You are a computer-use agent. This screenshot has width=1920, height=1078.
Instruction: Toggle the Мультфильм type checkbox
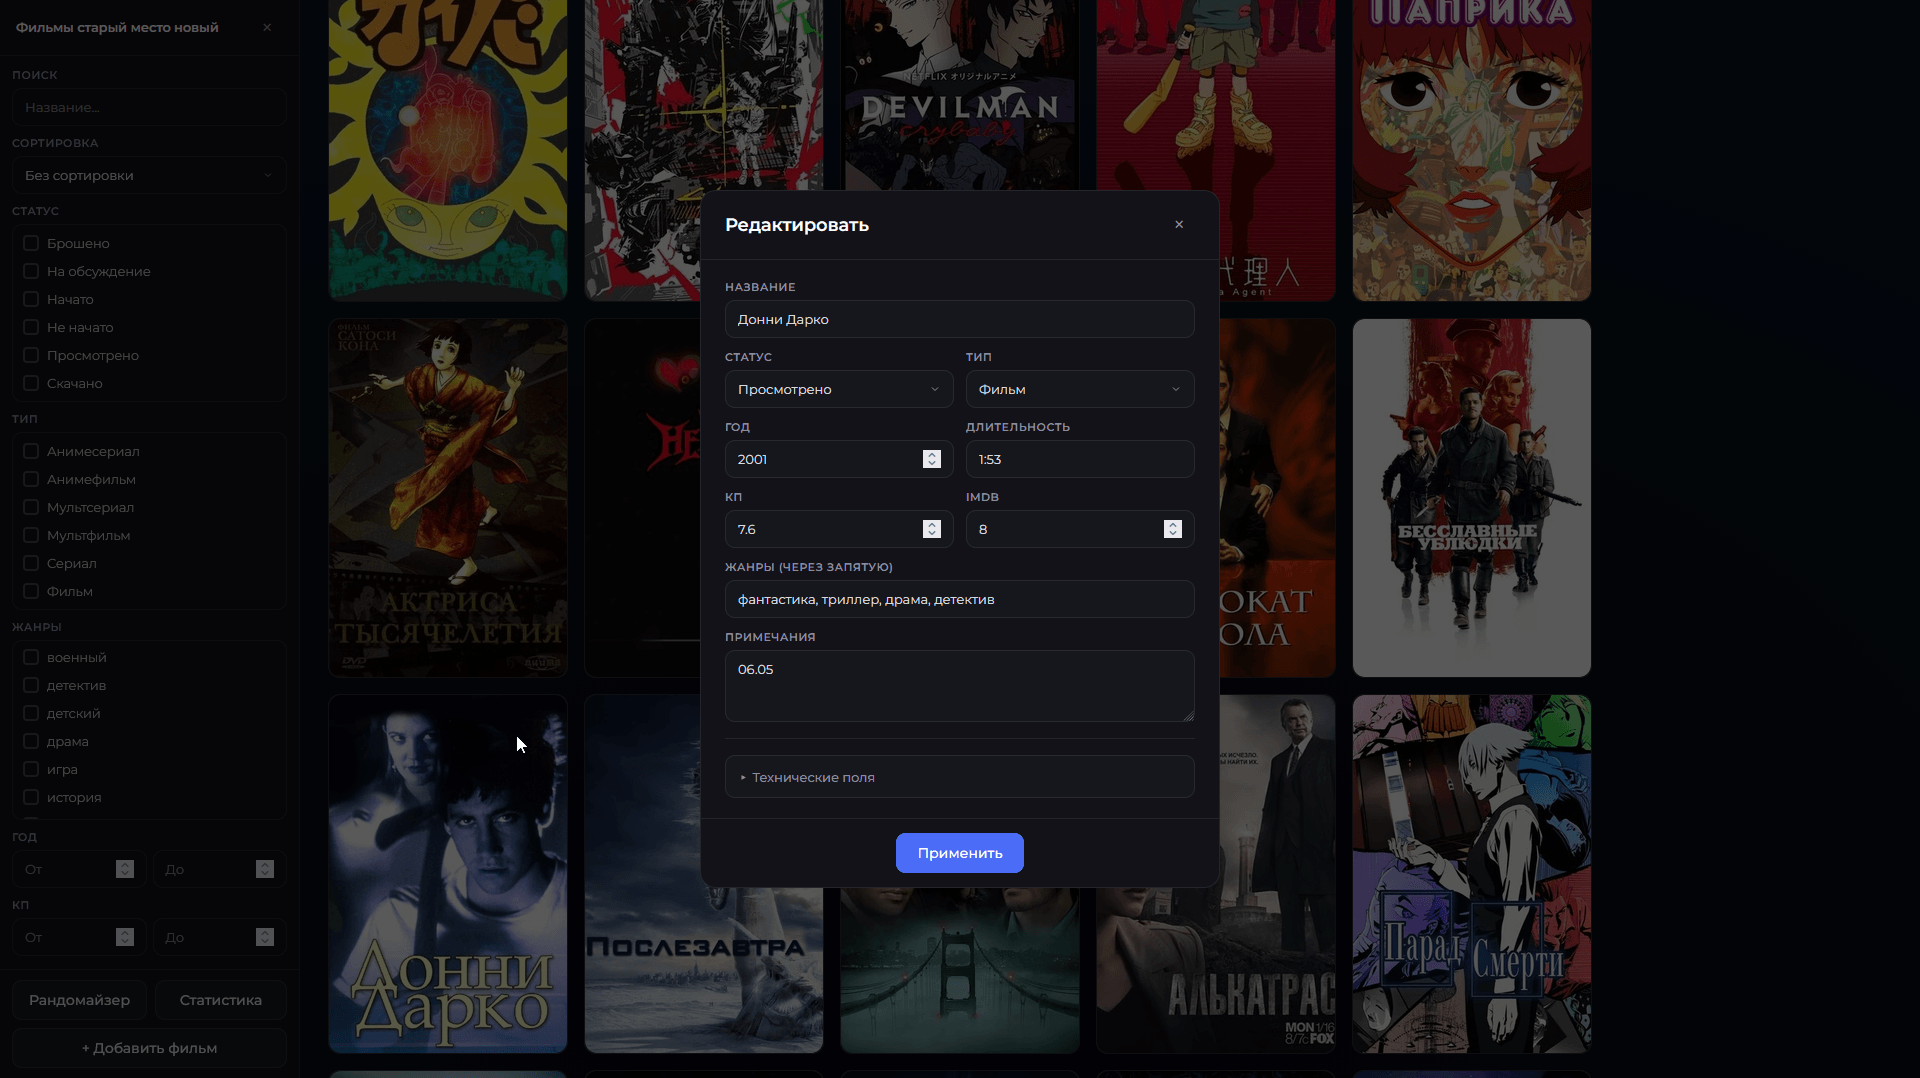pos(31,535)
